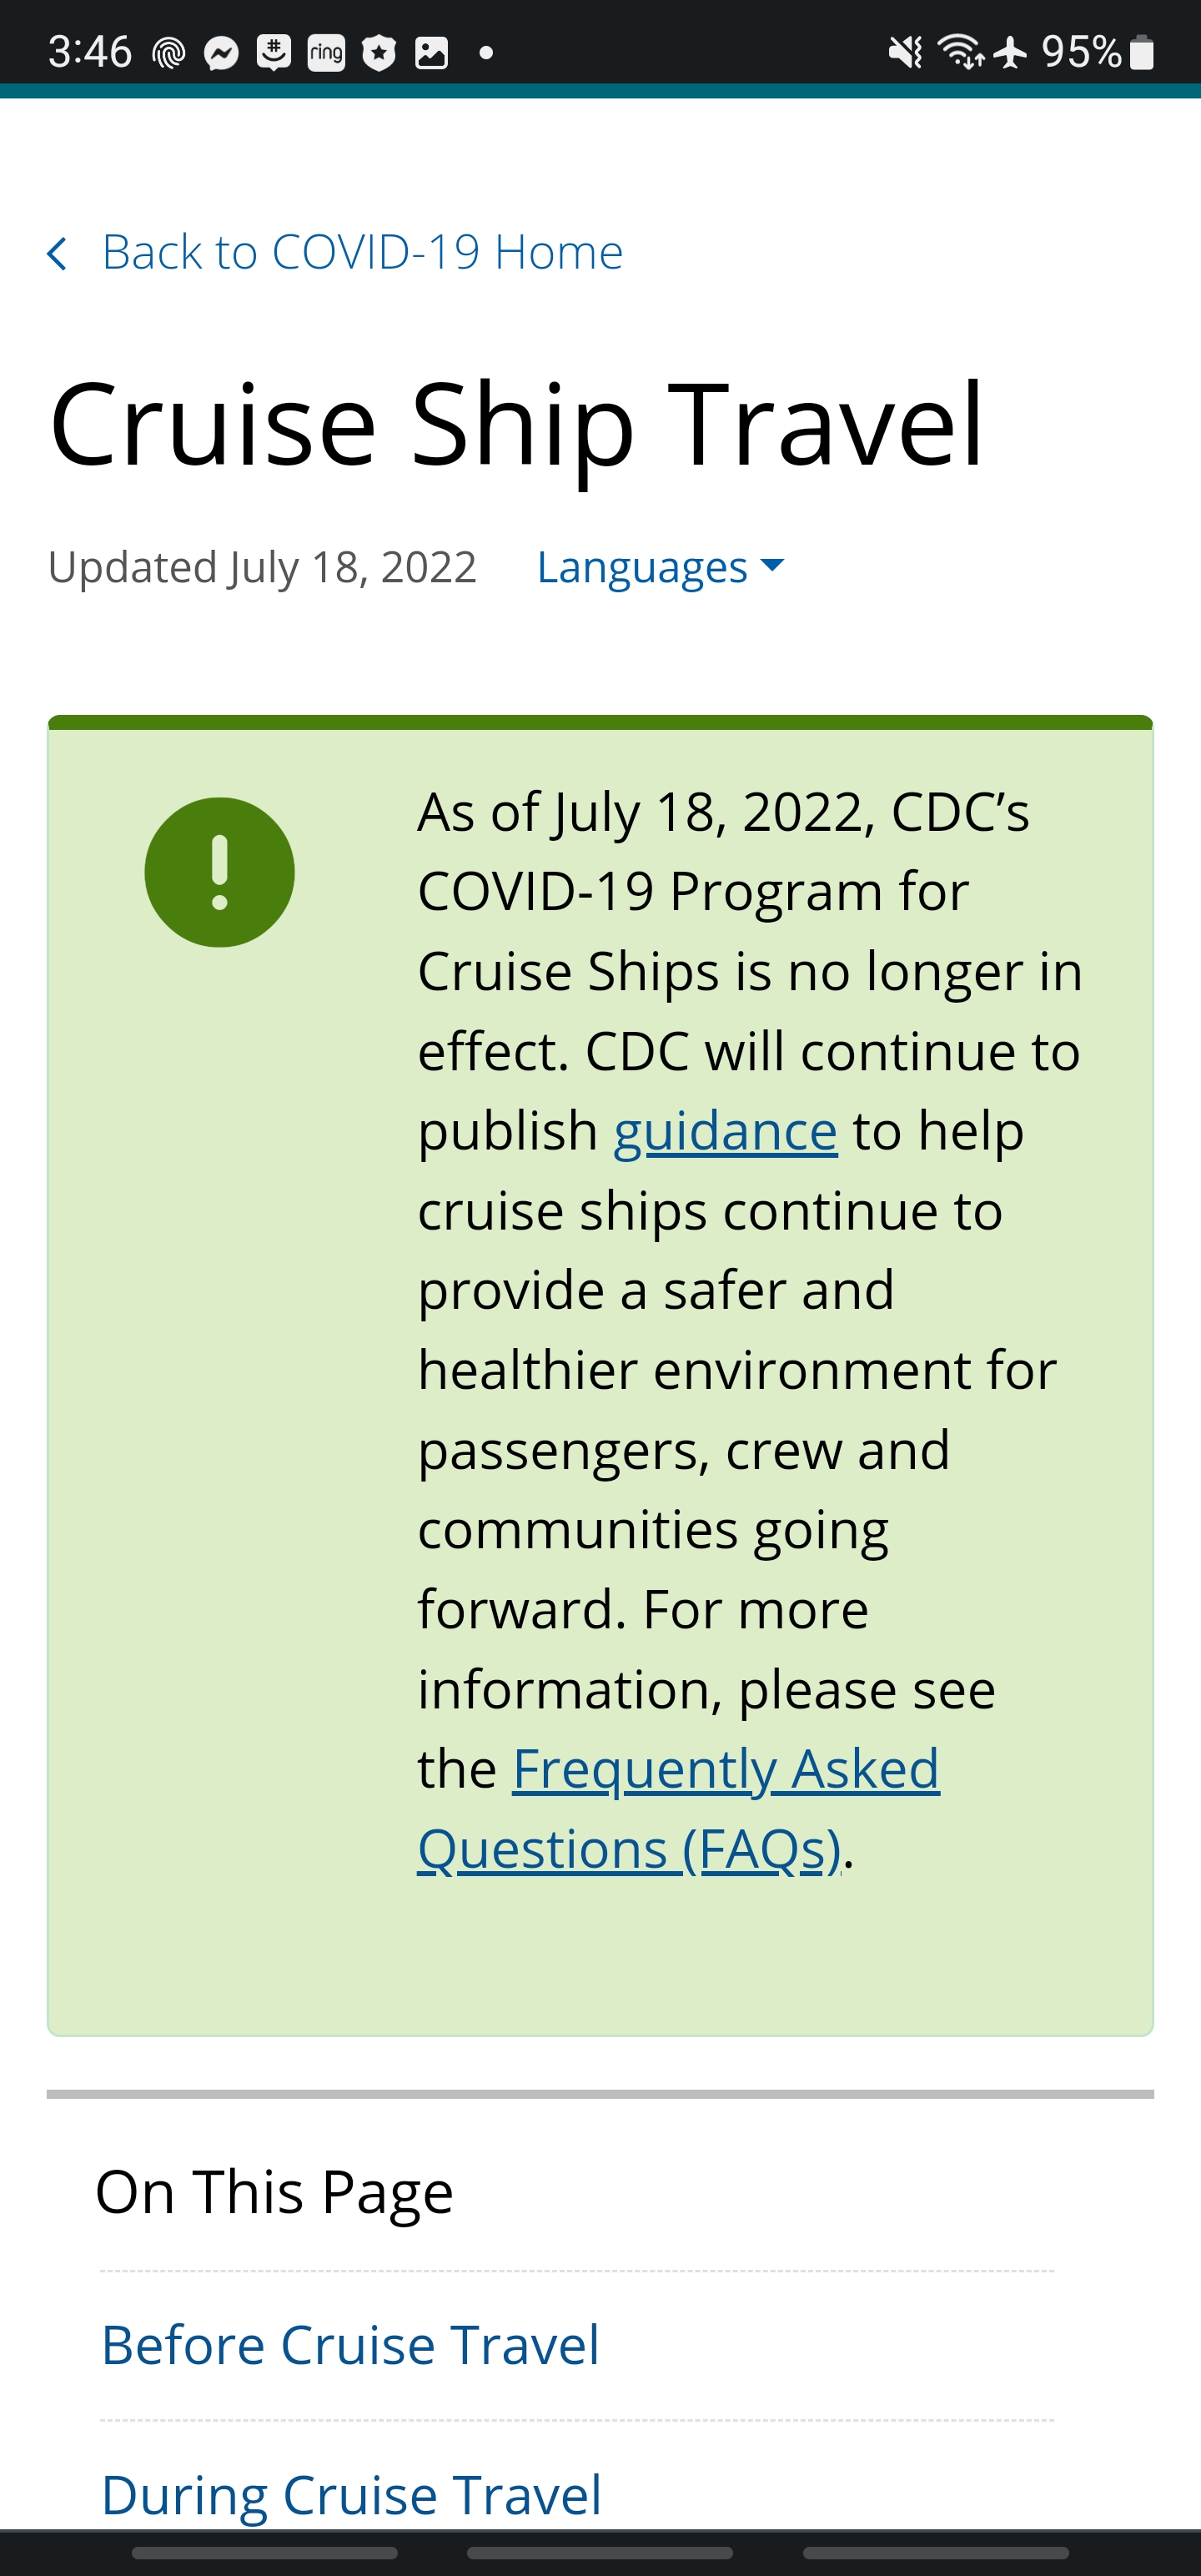Open the Languages dropdown
This screenshot has height=2576, width=1201.
click(660, 567)
